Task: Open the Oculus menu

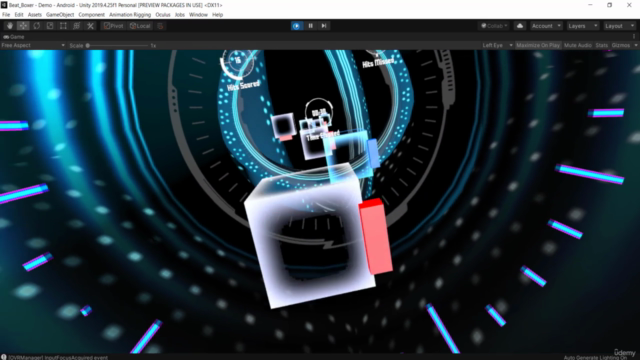Action: [x=162, y=15]
